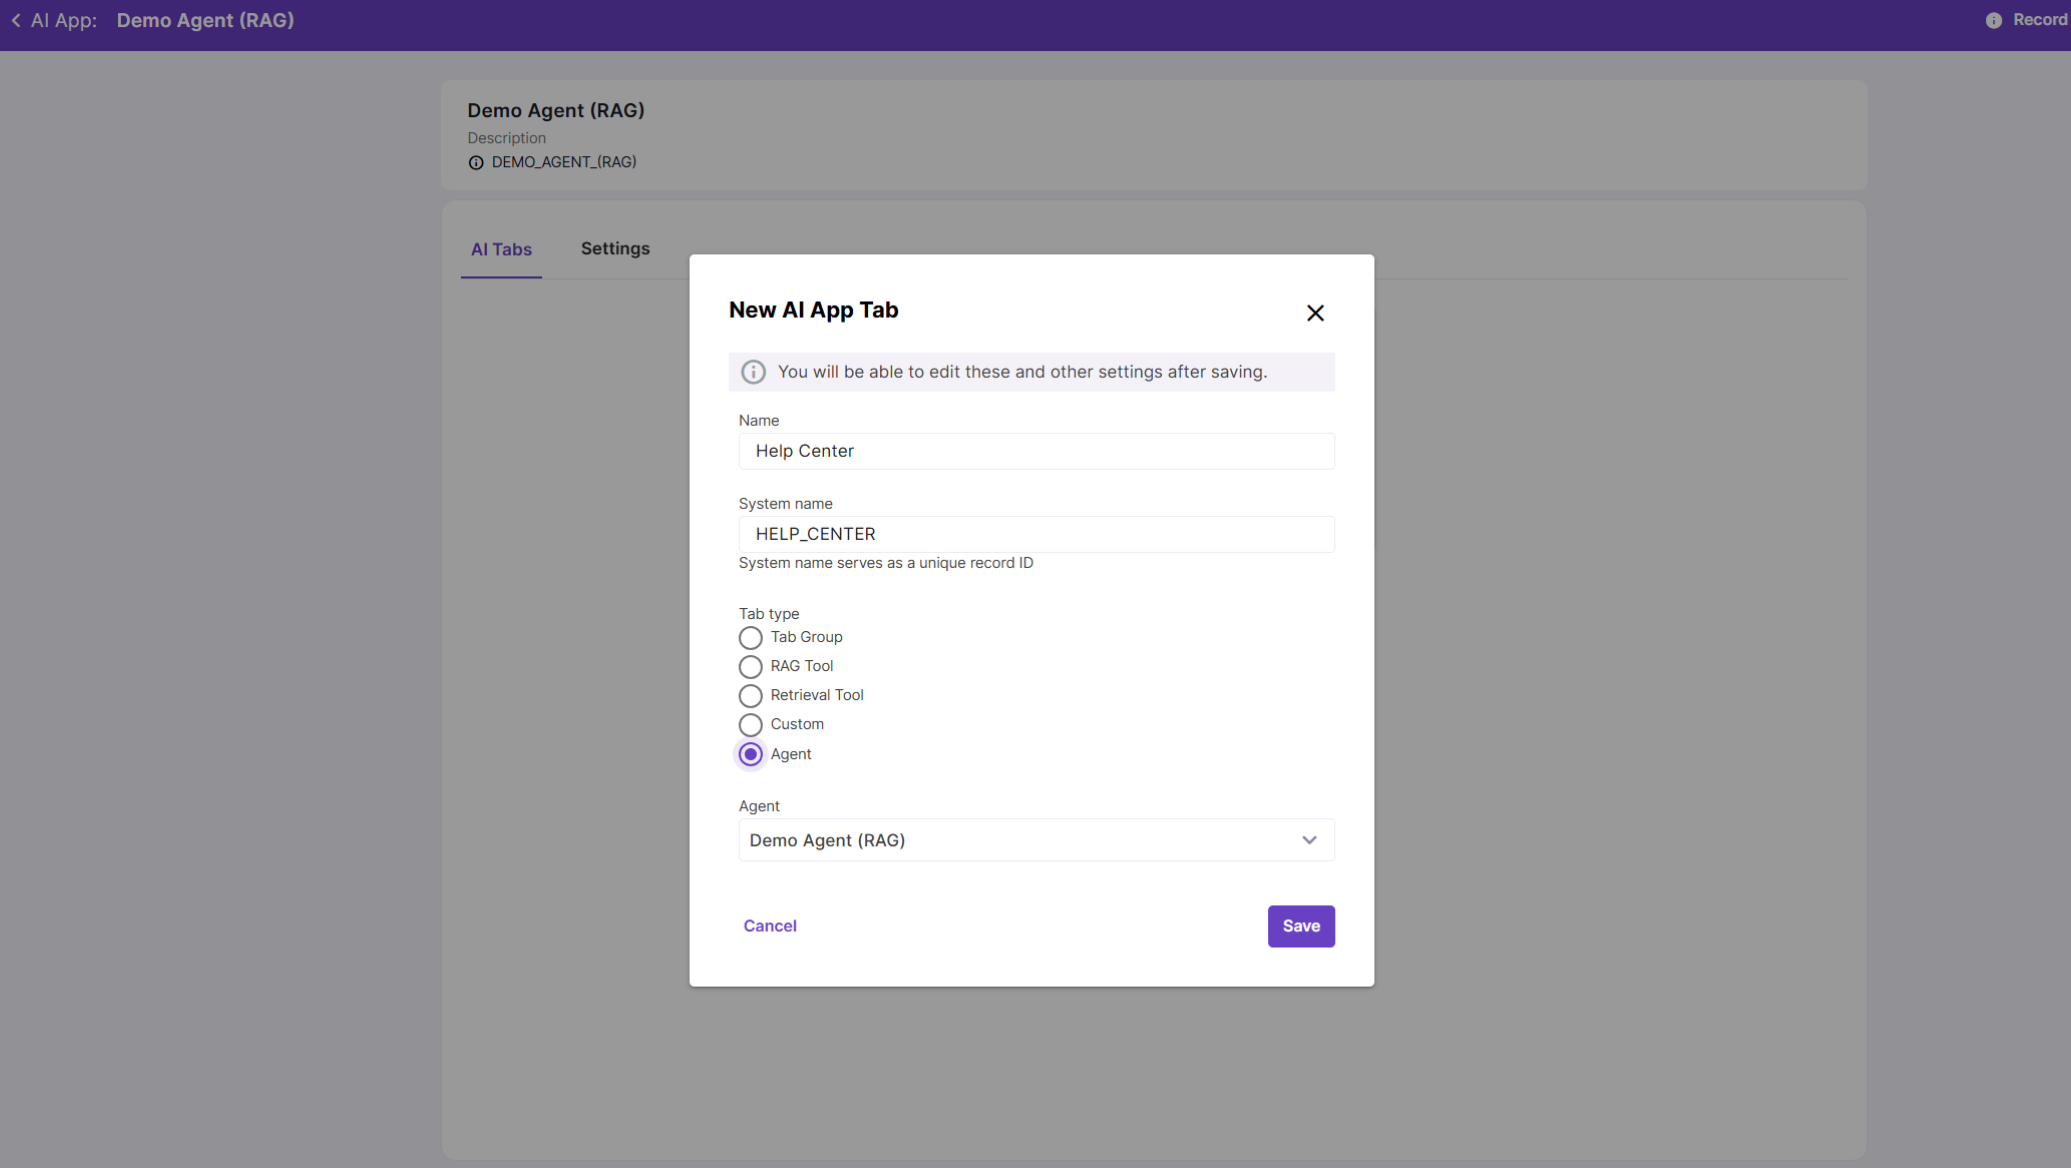Click the Record info icon
Viewport: 2071px width, 1168px height.
pyautogui.click(x=1993, y=20)
